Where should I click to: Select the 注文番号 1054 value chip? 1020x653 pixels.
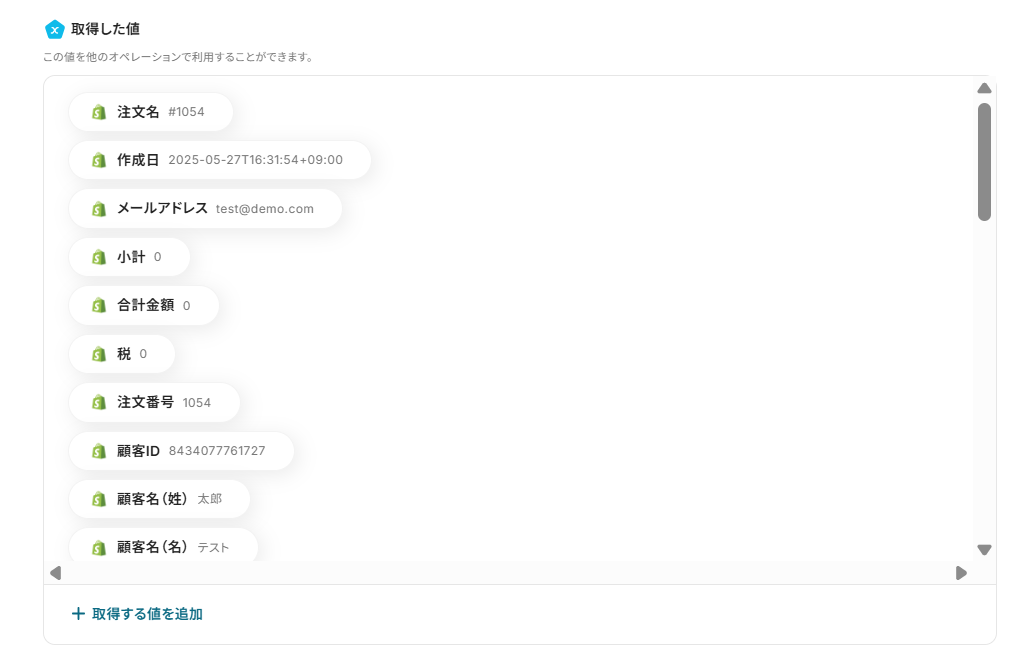pyautogui.click(x=154, y=403)
